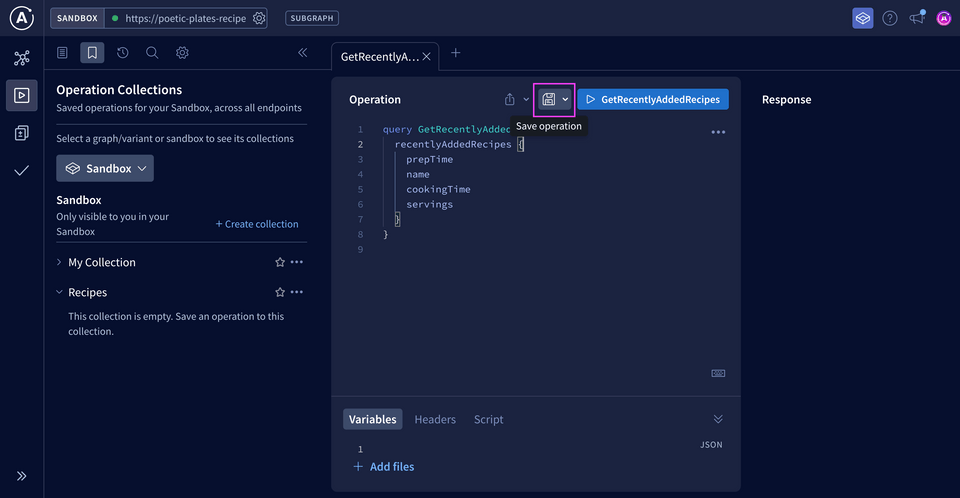Image resolution: width=960 pixels, height=498 pixels.
Task: Select the GetRecentlyA... operation tab
Action: tap(380, 57)
